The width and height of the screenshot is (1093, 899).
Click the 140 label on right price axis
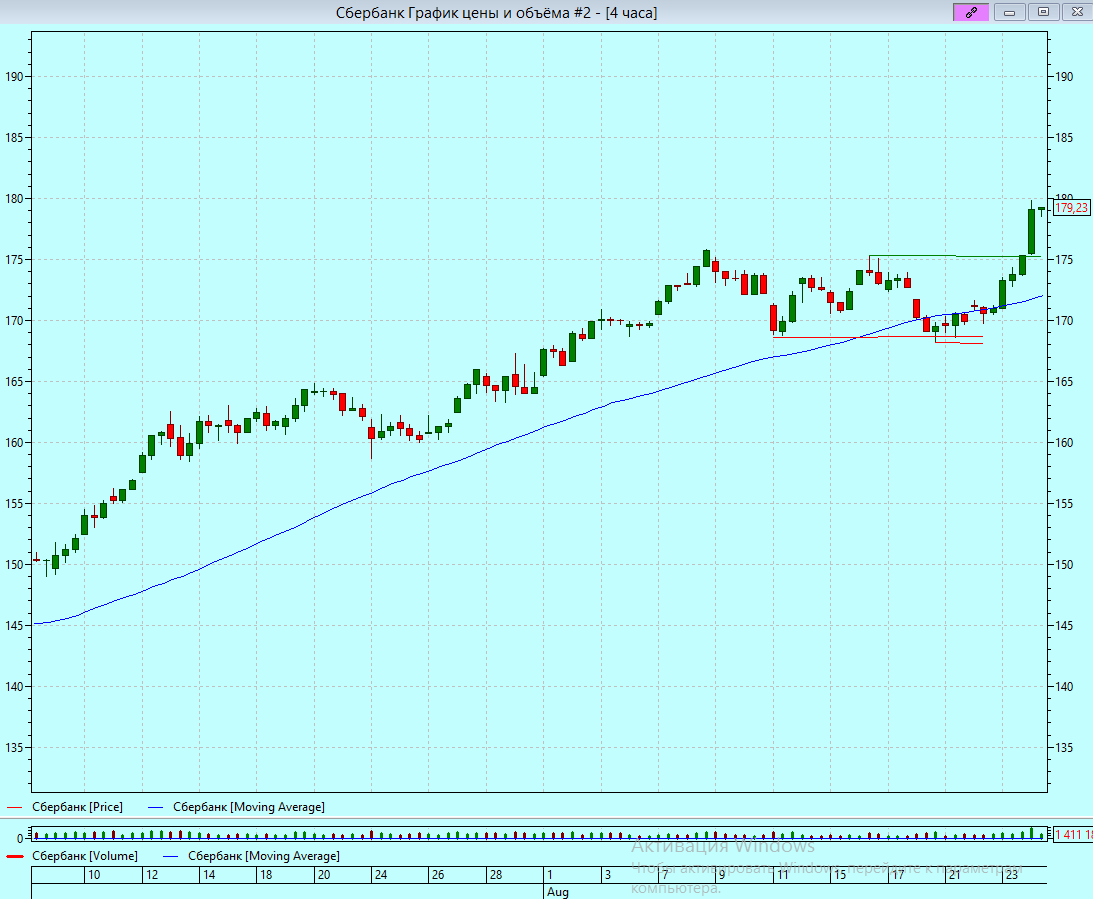[x=1064, y=686]
